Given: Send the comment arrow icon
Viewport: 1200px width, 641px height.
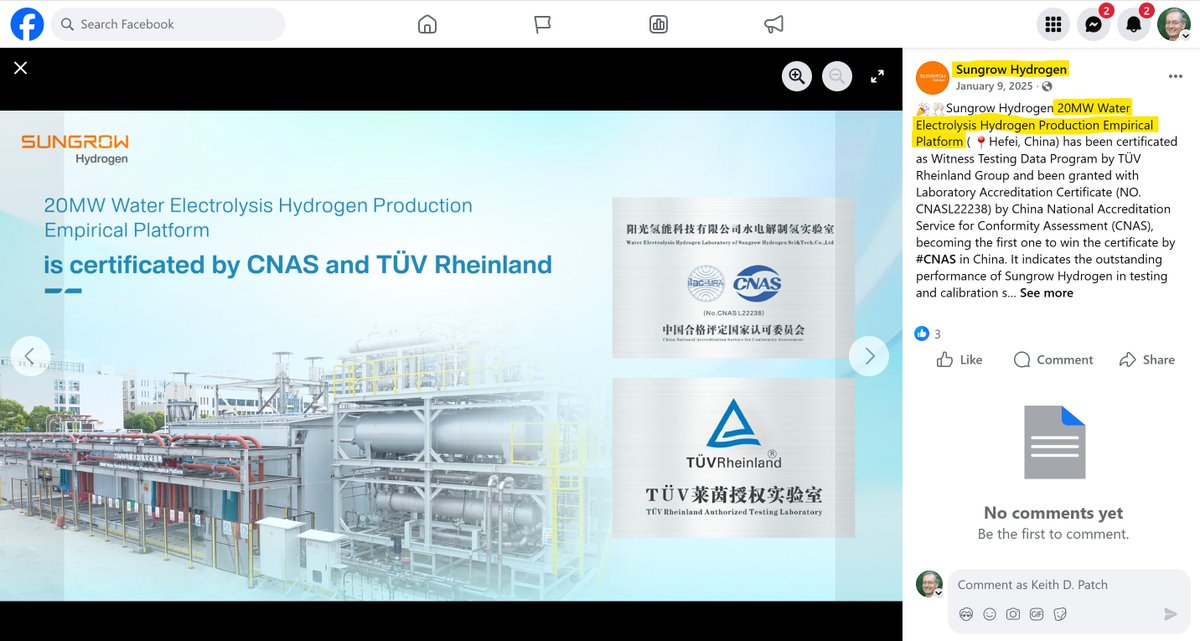Looking at the screenshot, I should [1170, 614].
